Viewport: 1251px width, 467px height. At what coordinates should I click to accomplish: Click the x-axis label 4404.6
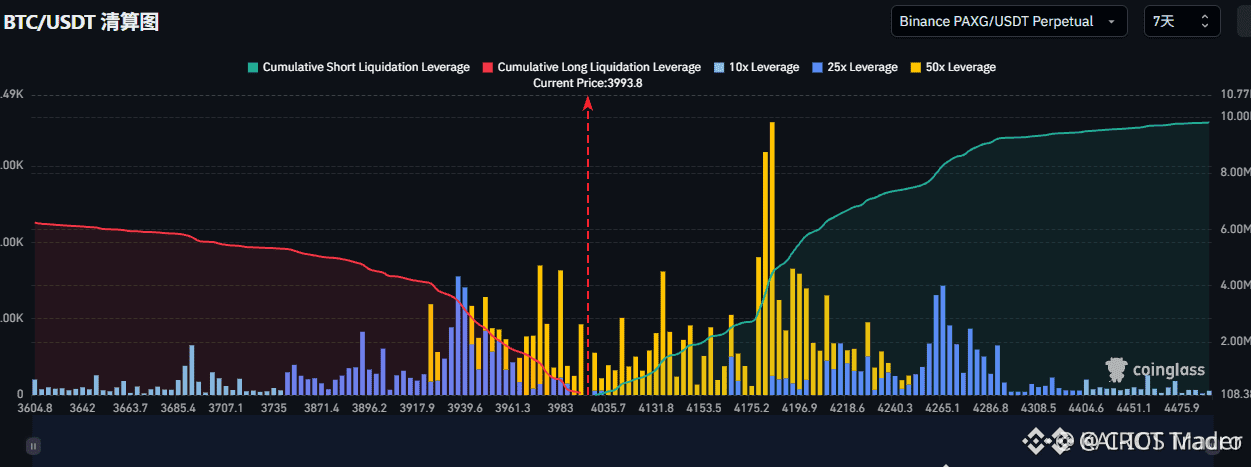pyautogui.click(x=1087, y=408)
